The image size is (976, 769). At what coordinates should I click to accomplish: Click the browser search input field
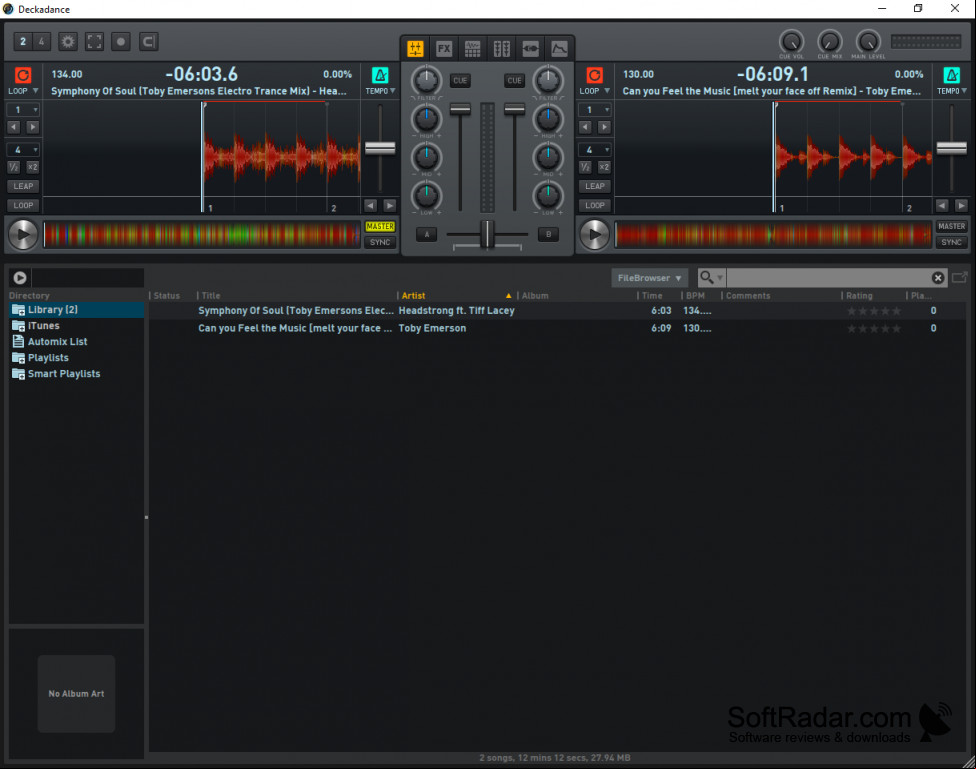(x=827, y=278)
